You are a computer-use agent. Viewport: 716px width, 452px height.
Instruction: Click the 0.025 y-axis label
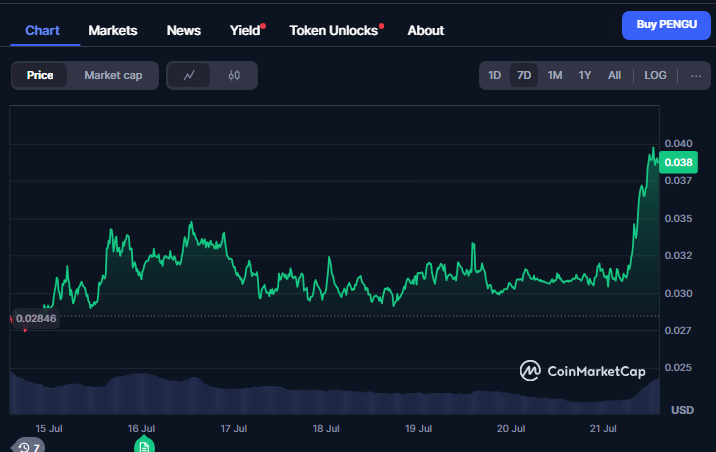pyautogui.click(x=678, y=368)
